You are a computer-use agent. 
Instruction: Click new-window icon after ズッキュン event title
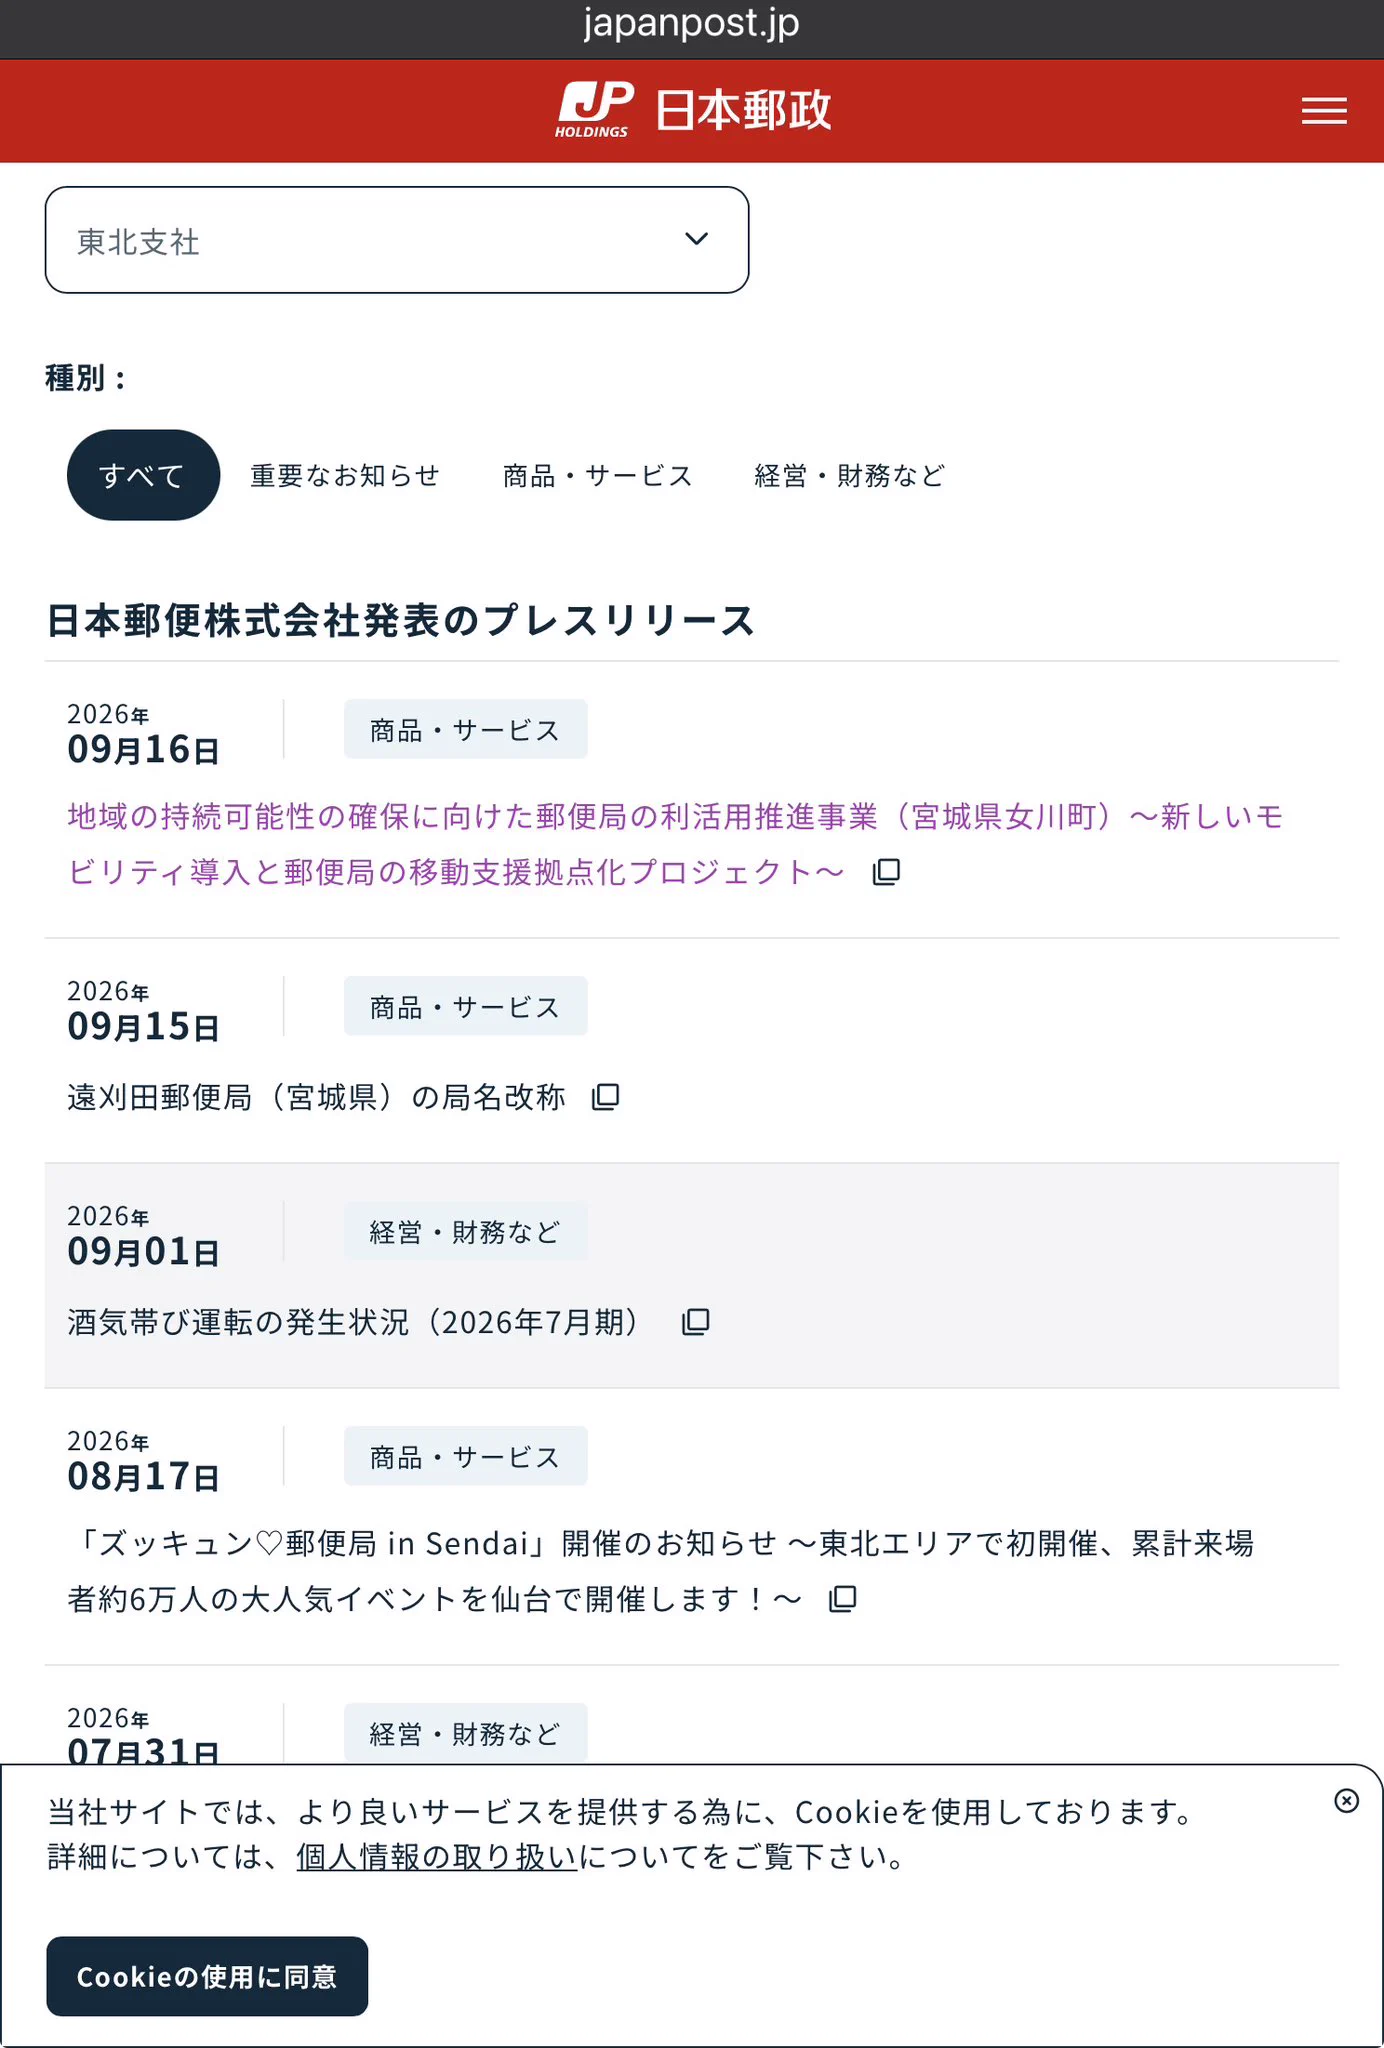[x=843, y=1599]
